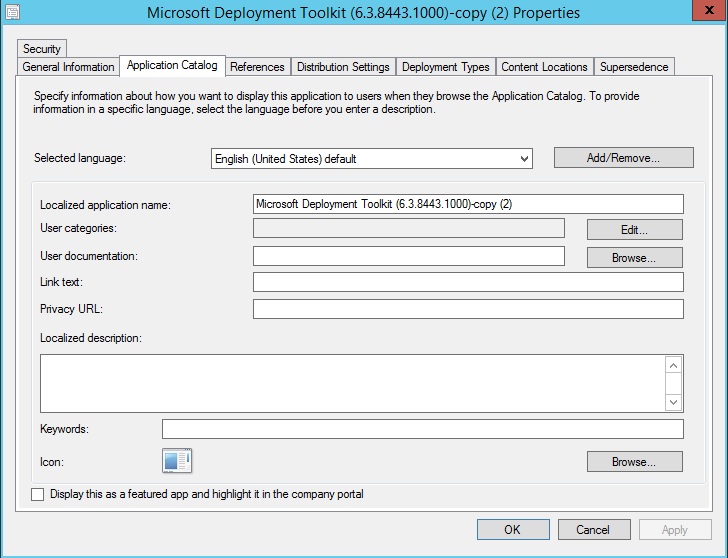The width and height of the screenshot is (728, 558).
Task: Click the Add/Remove language button
Action: pyautogui.click(x=623, y=158)
